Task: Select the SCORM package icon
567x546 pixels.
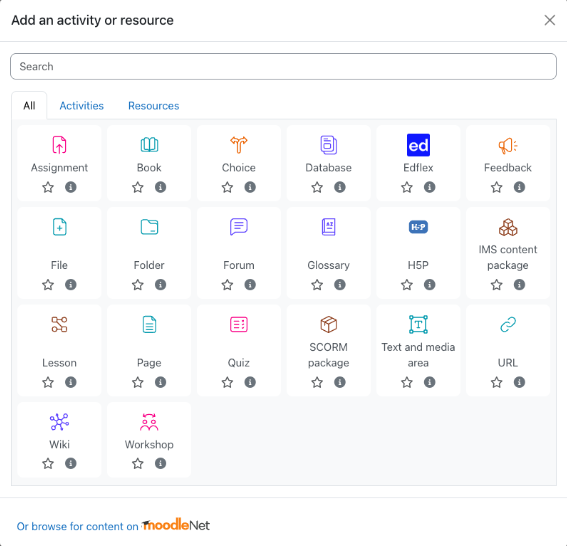Action: pos(328,324)
